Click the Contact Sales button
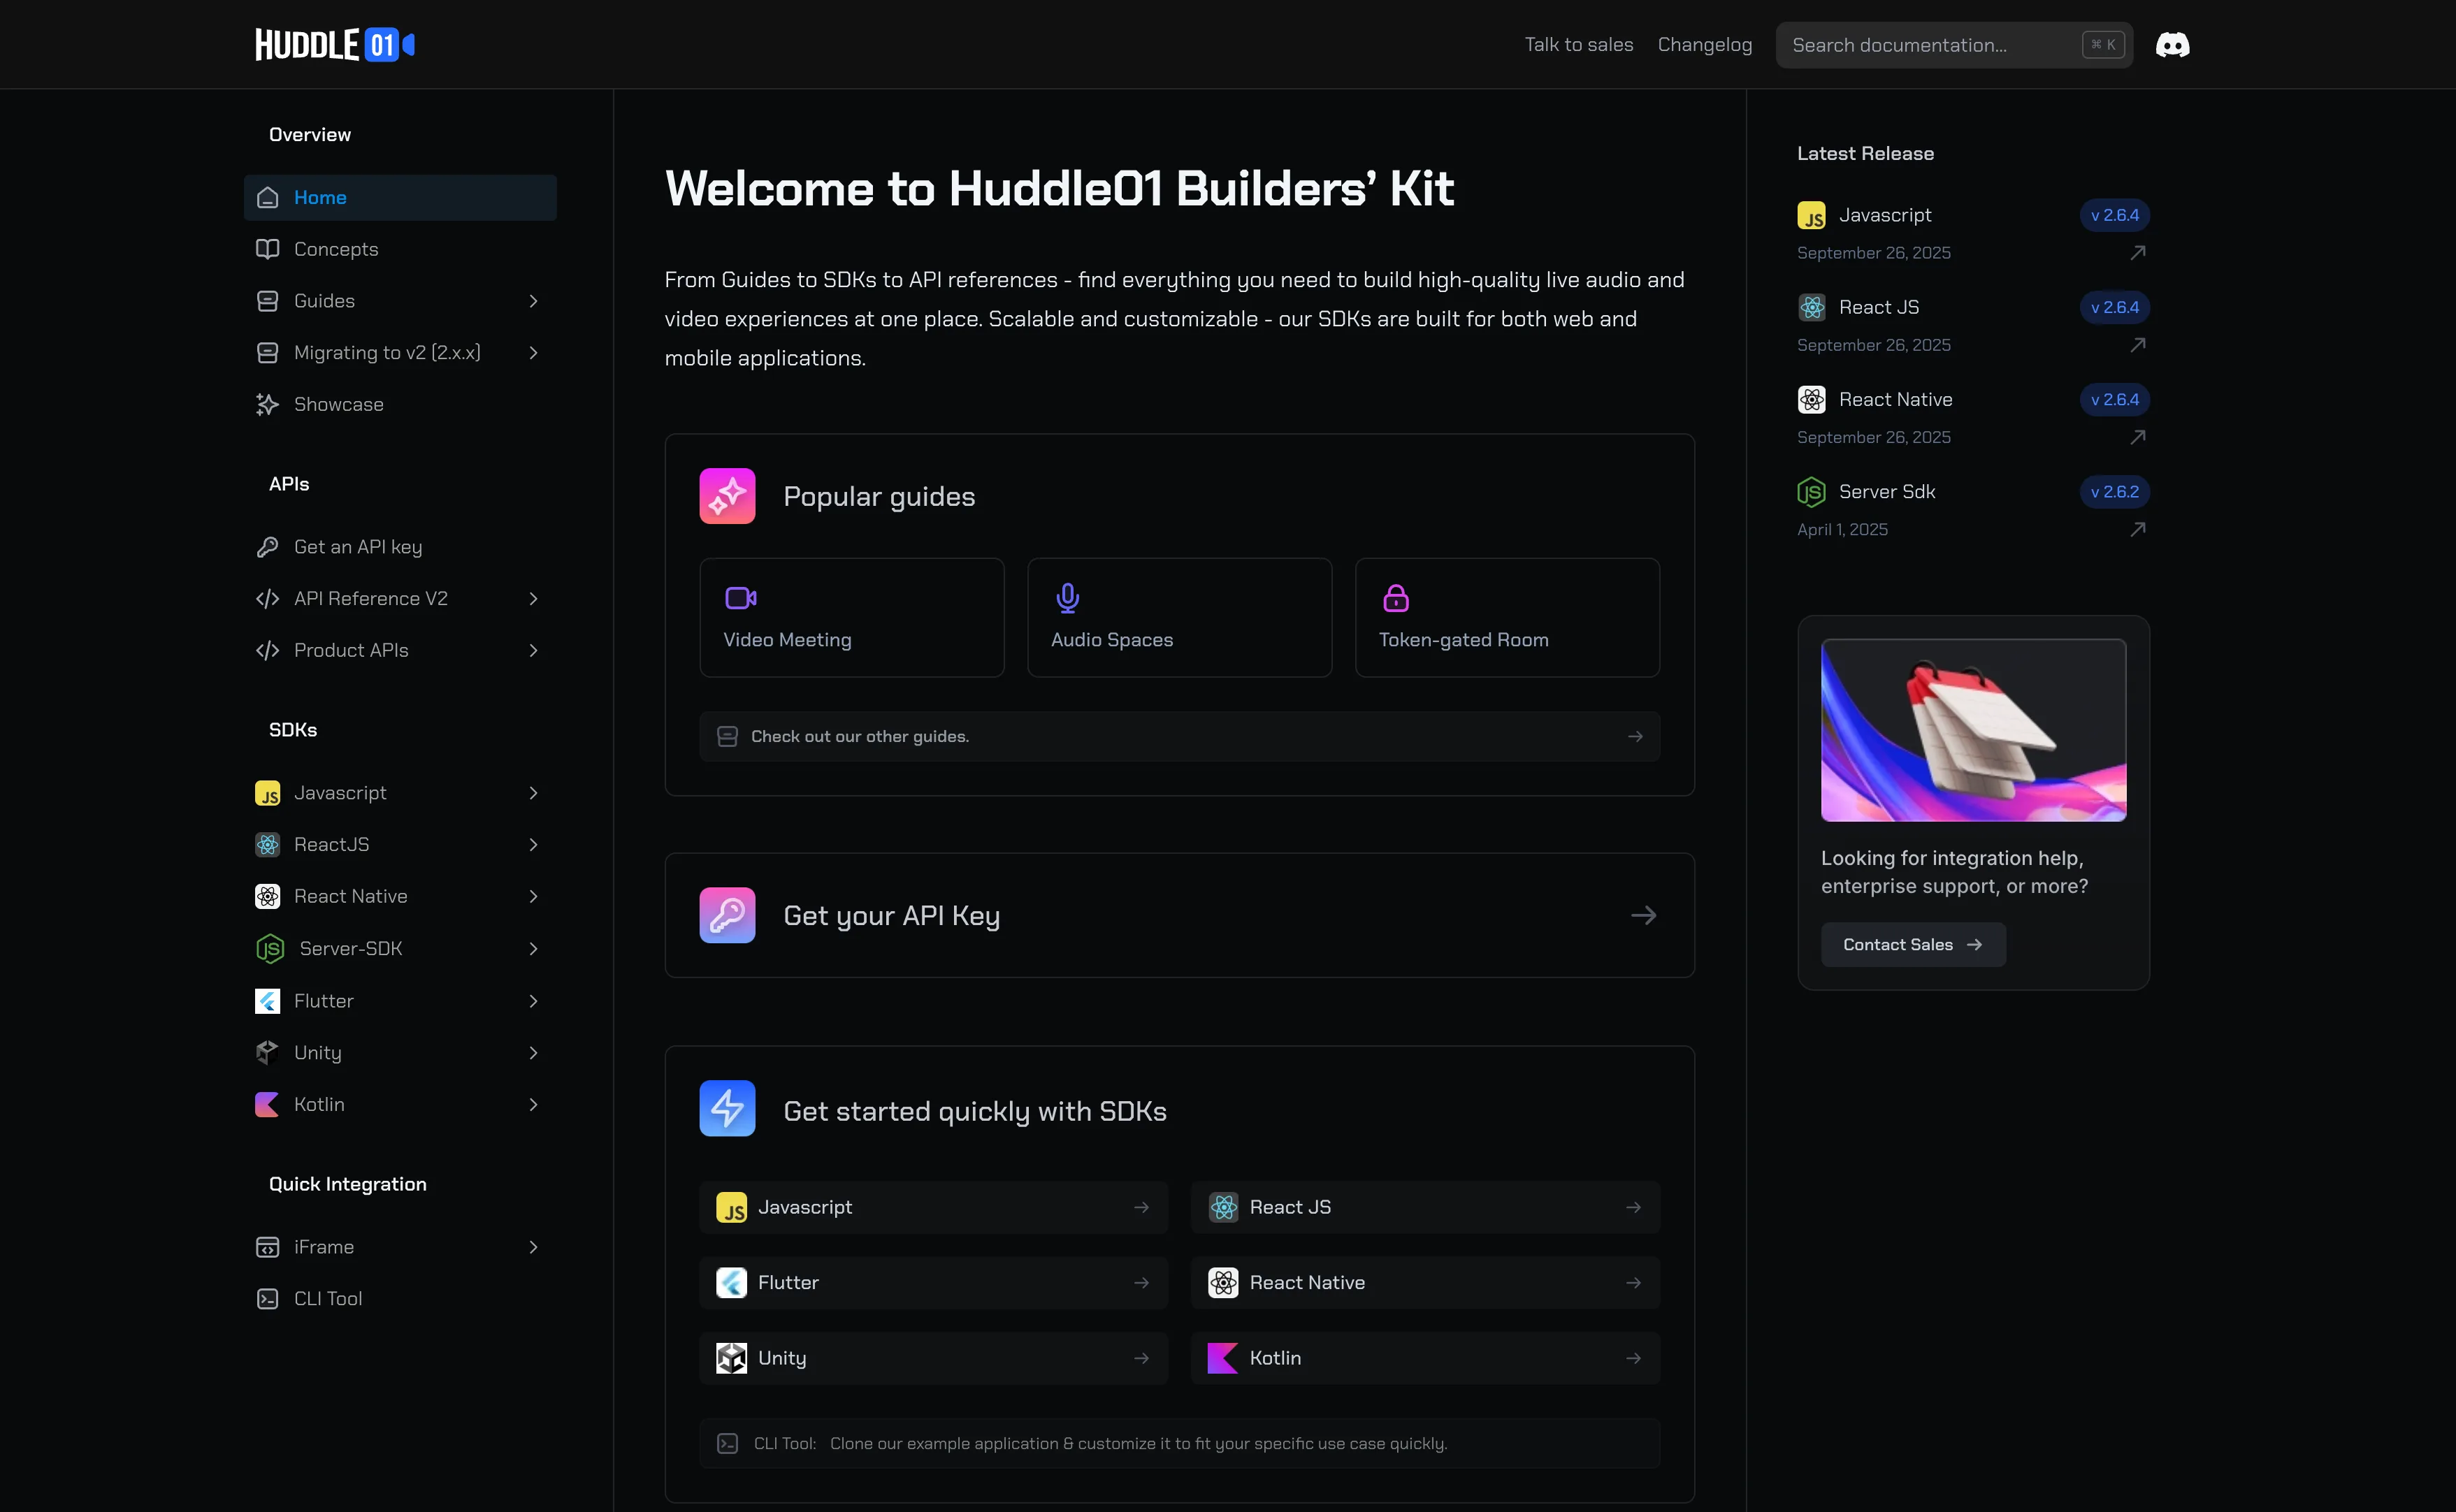 1912,945
